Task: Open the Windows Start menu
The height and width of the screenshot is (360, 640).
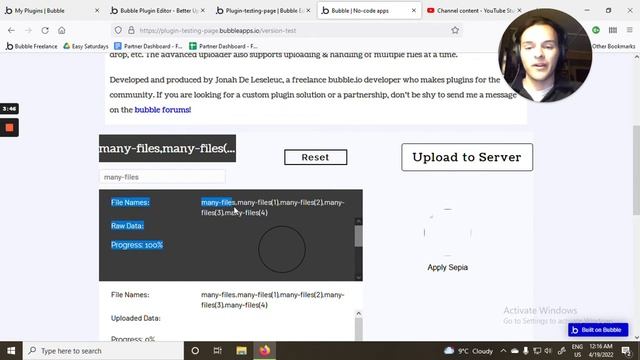Action: [x=11, y=351]
